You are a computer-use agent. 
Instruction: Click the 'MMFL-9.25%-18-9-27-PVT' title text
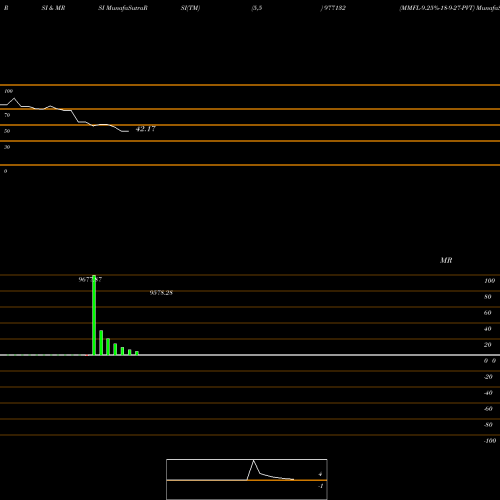437,8
